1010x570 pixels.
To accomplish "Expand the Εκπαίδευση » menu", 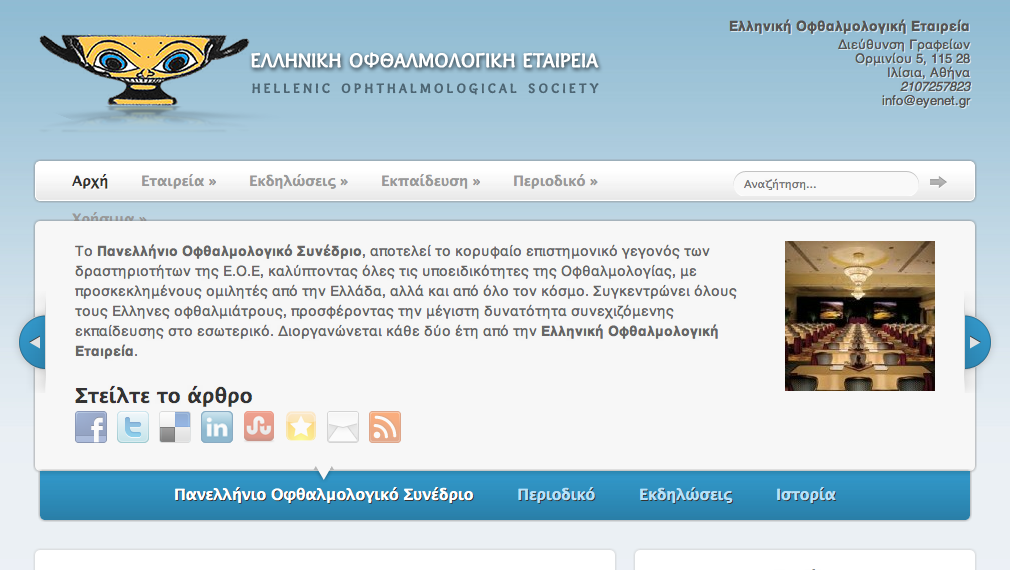I will point(430,181).
